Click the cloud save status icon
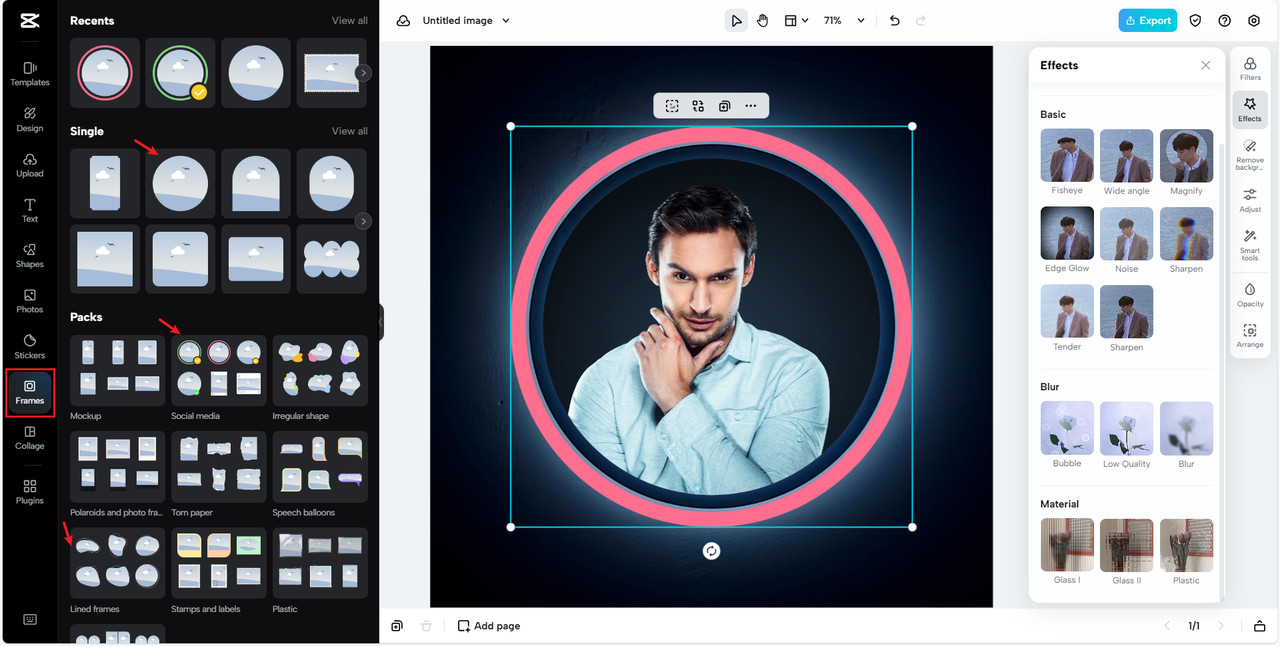Viewport: 1280px width, 646px height. click(x=403, y=20)
